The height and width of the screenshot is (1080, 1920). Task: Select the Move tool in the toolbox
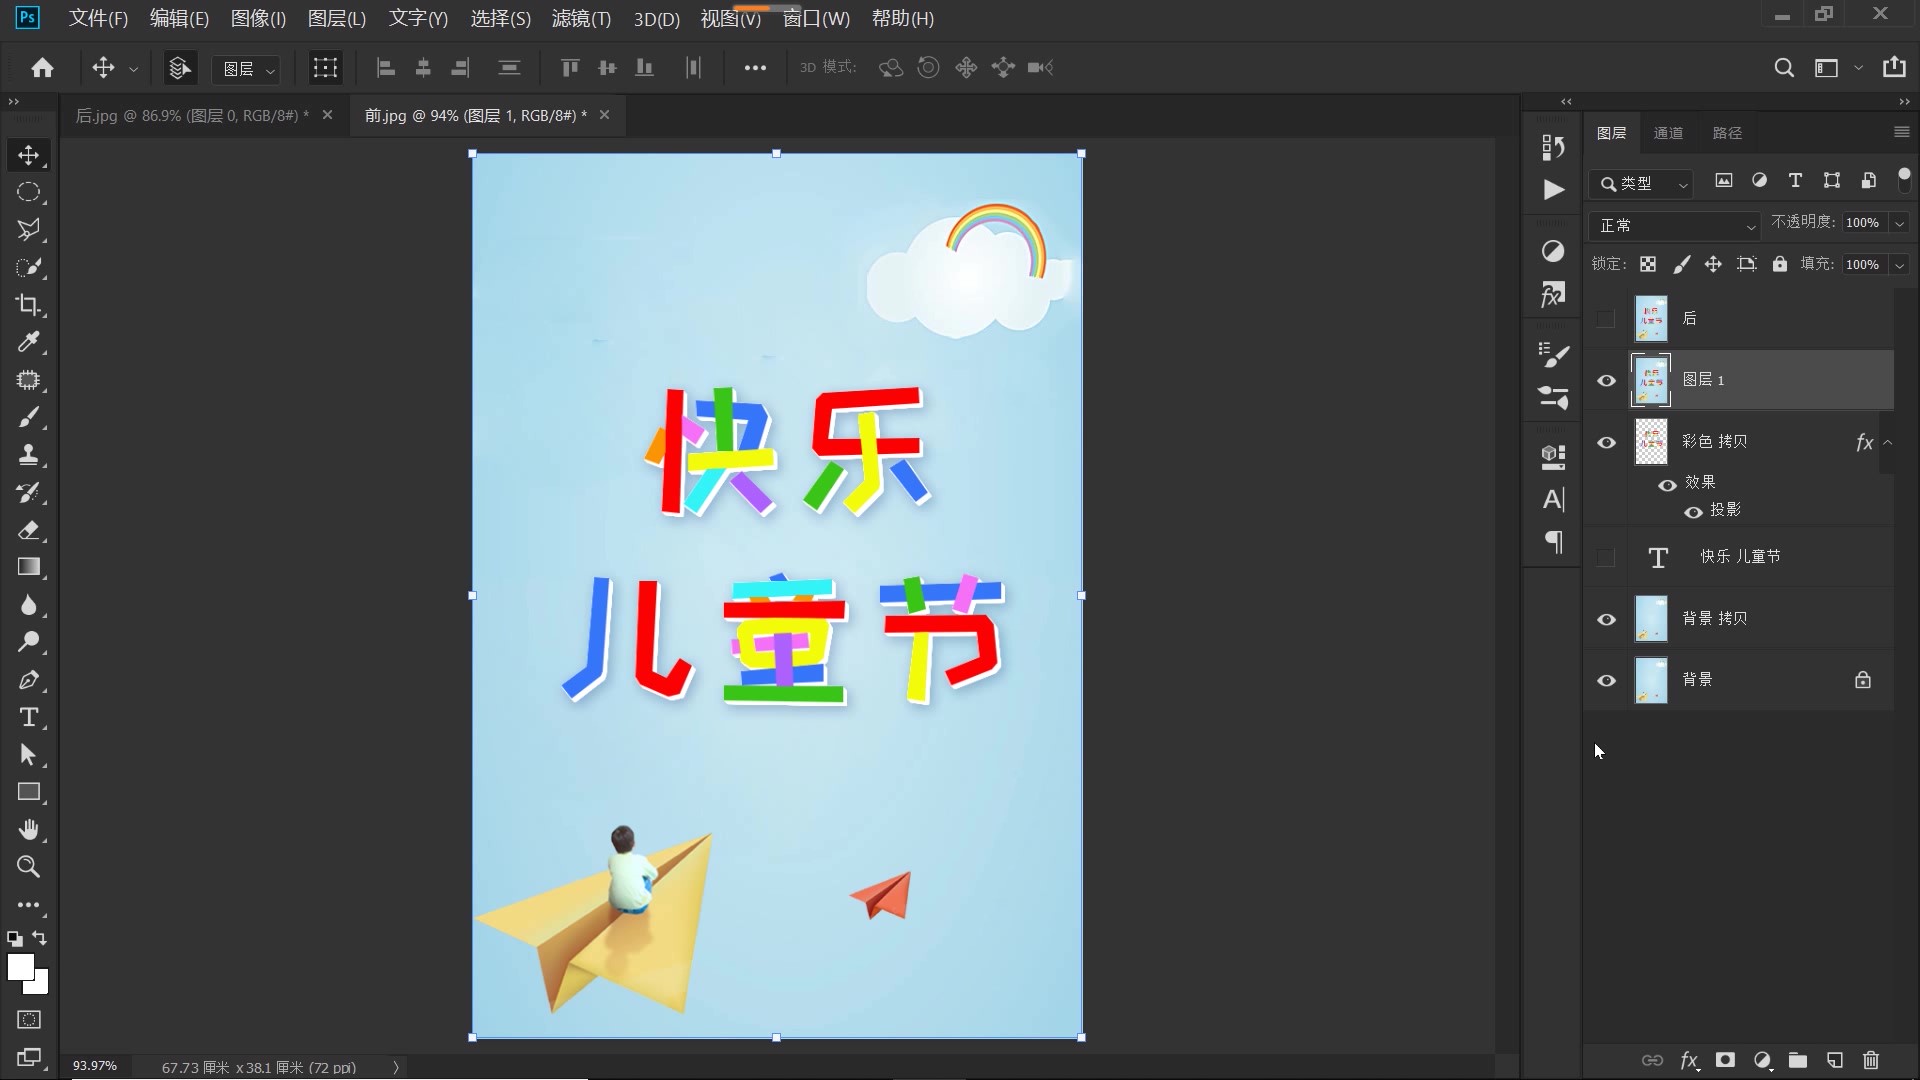pyautogui.click(x=28, y=155)
